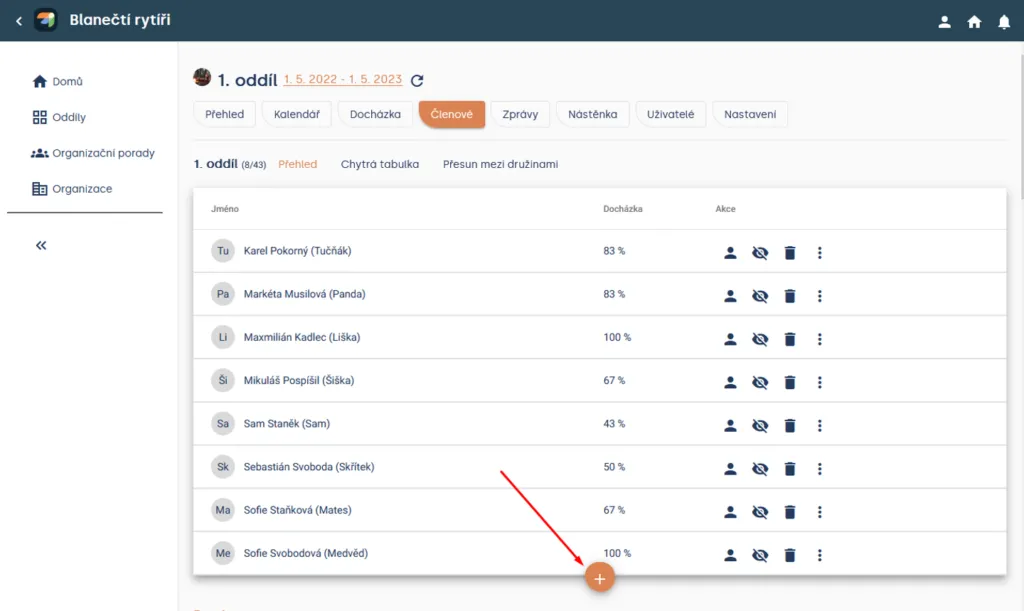Switch to the Docházka tab
1024x611 pixels.
[376, 114]
